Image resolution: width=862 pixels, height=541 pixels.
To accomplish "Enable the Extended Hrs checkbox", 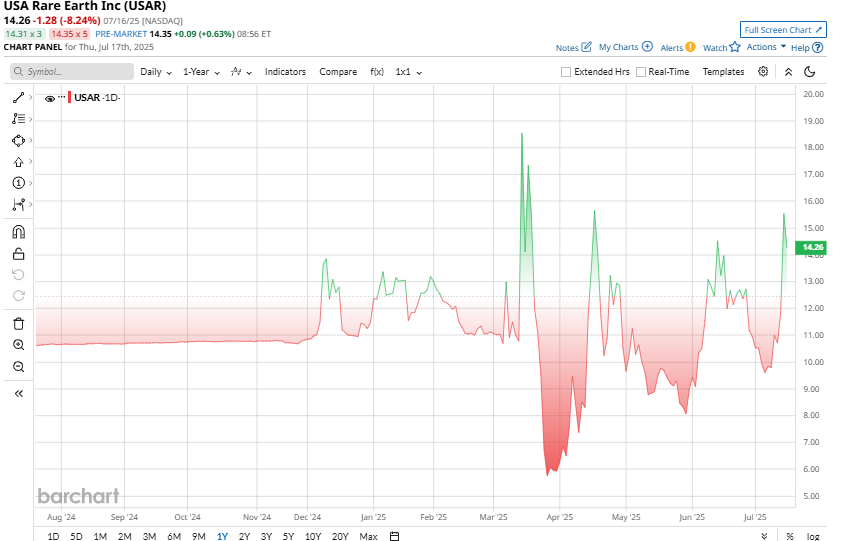I will [x=566, y=72].
